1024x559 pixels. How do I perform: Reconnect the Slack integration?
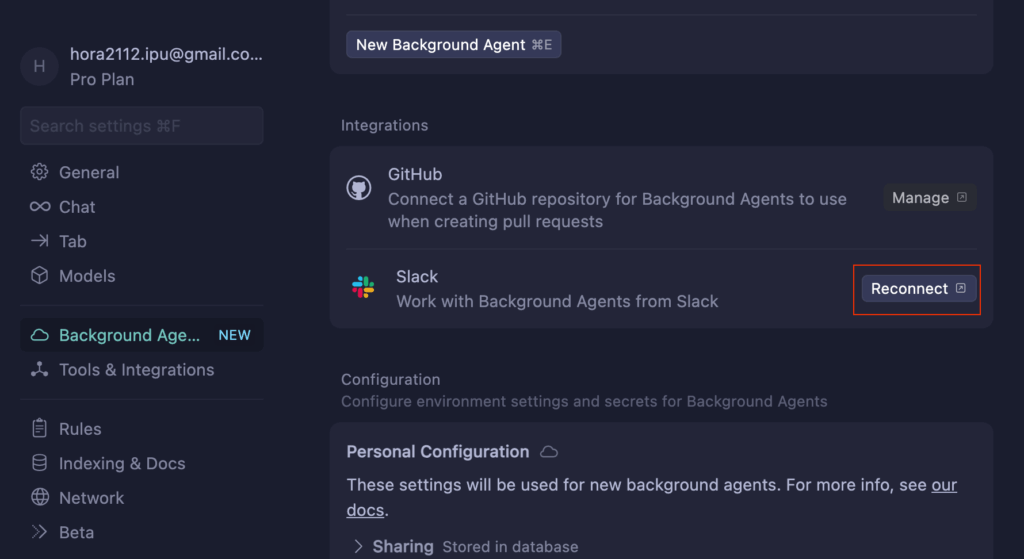(x=919, y=289)
